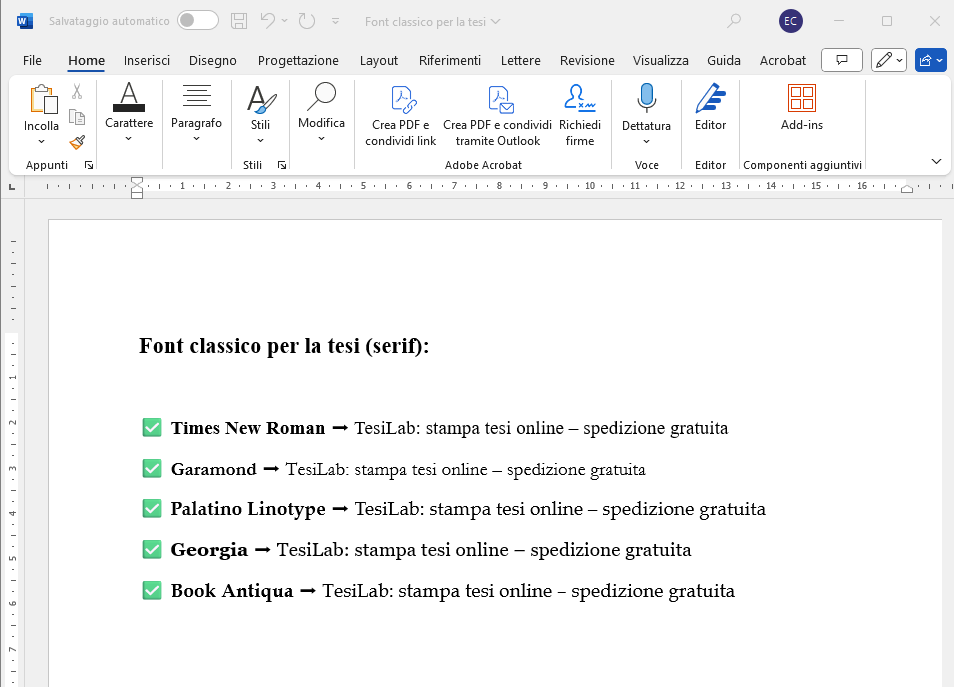Open Crea PDF e condividi link
The height and width of the screenshot is (687, 954).
[401, 115]
